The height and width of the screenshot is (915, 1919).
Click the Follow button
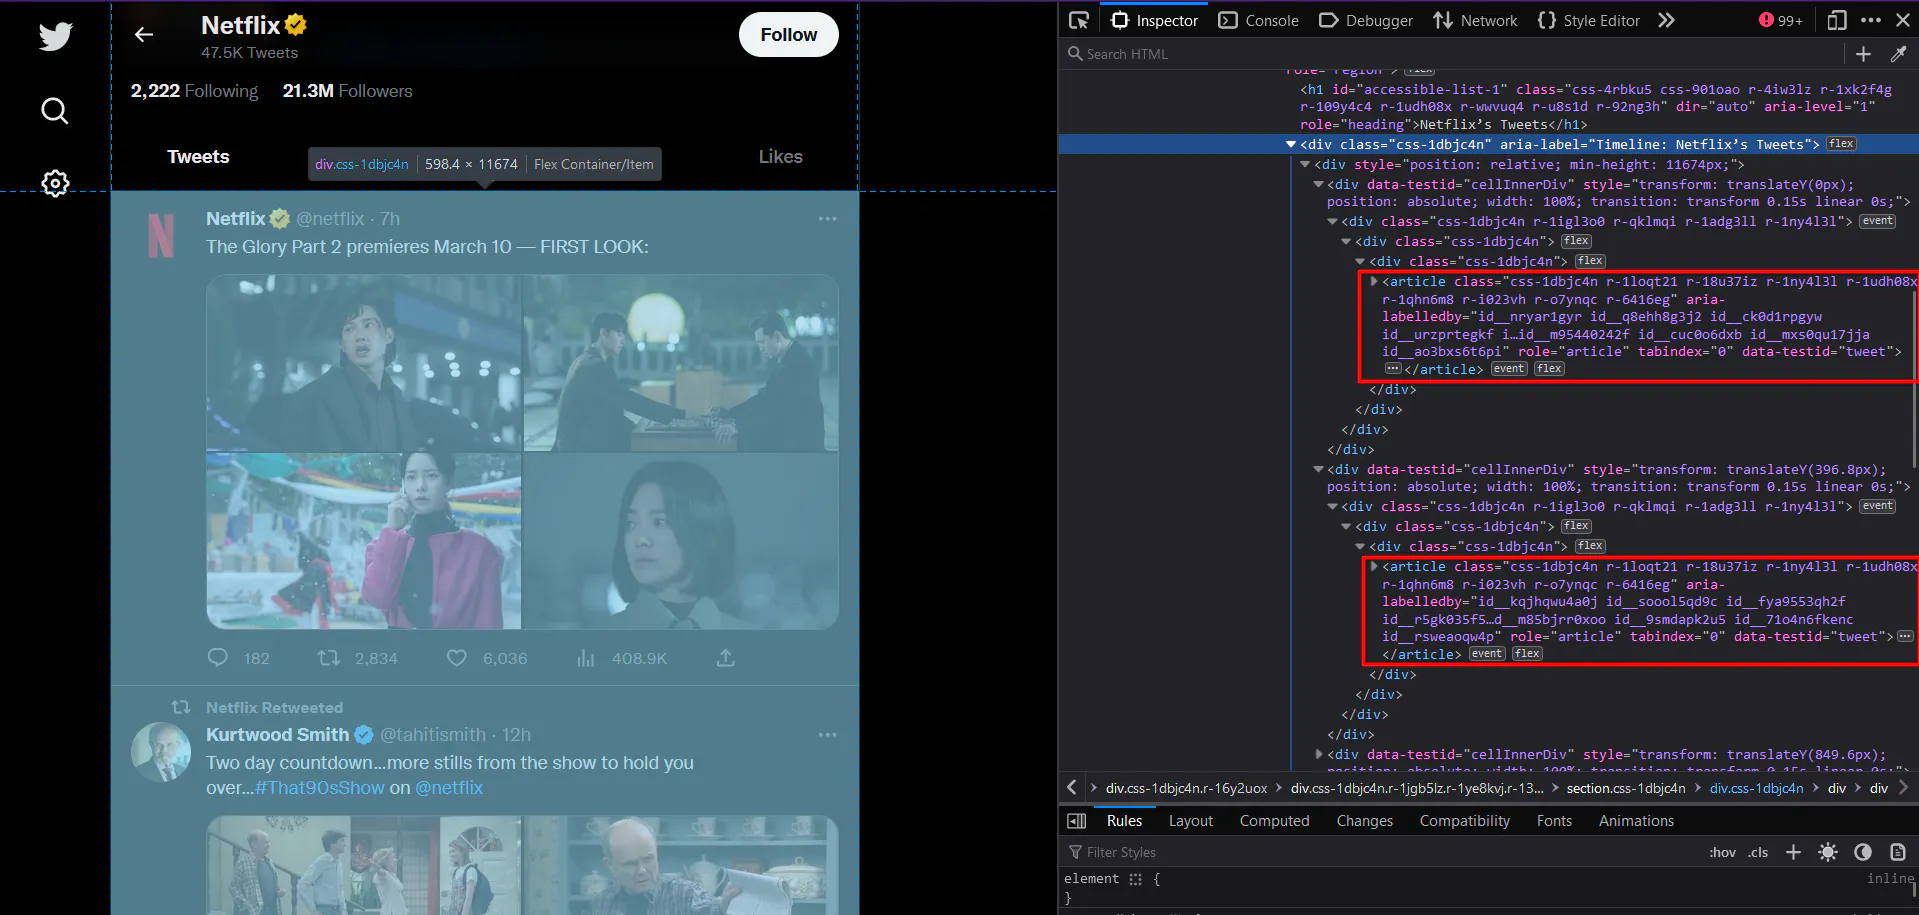[788, 34]
